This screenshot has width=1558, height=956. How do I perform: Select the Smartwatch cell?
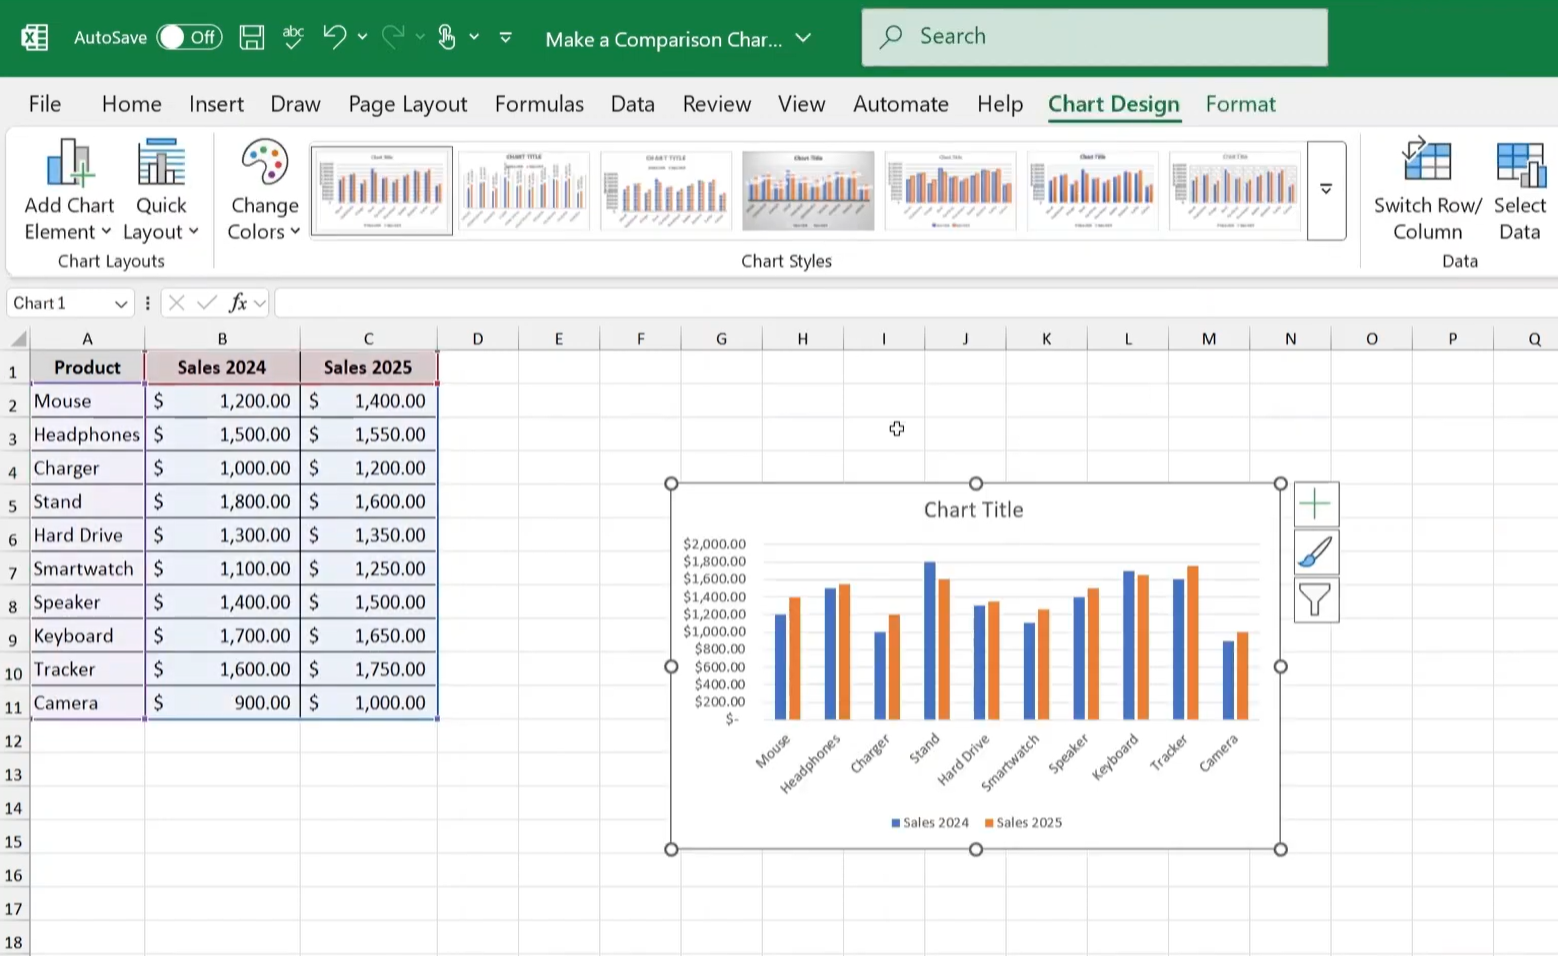coord(87,569)
